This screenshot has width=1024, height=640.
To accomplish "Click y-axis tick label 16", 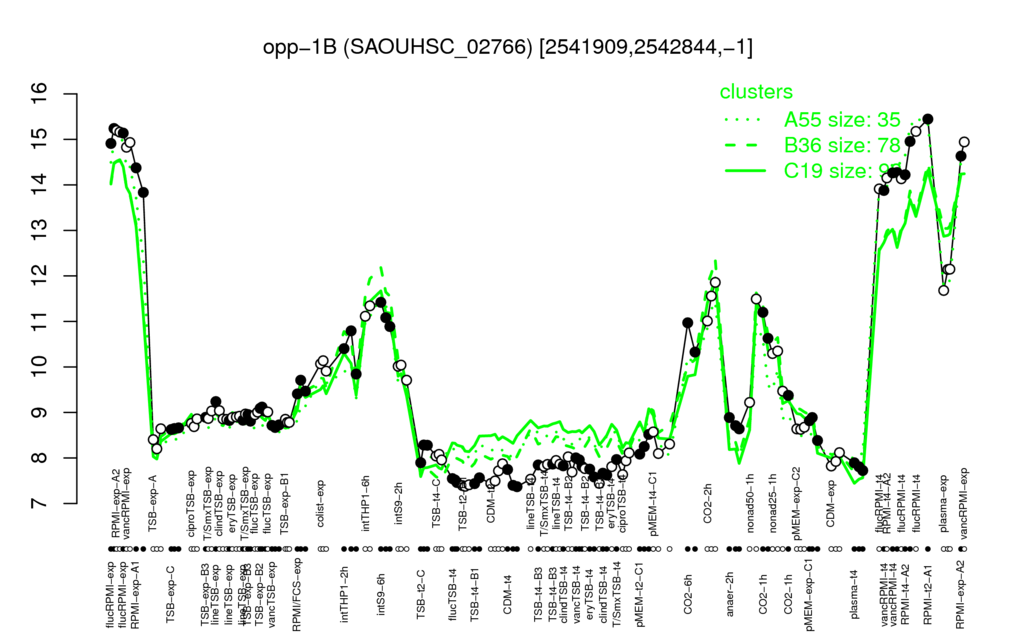I will tap(40, 94).
